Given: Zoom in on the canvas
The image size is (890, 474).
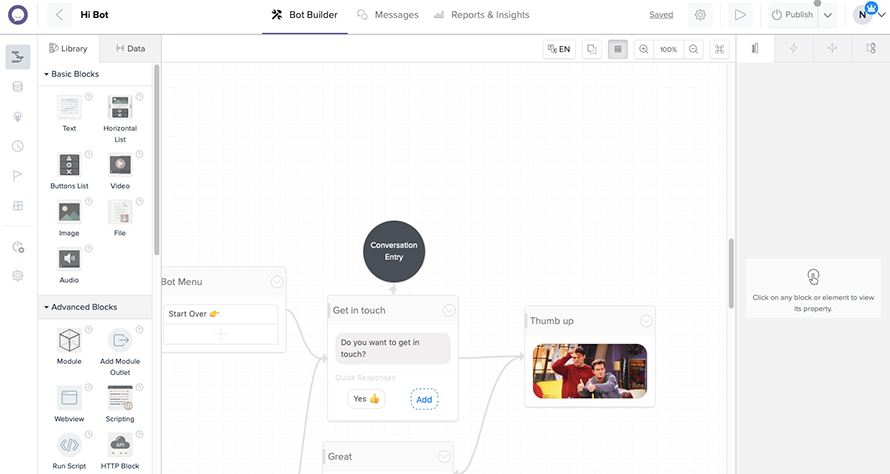Looking at the screenshot, I should tap(644, 49).
